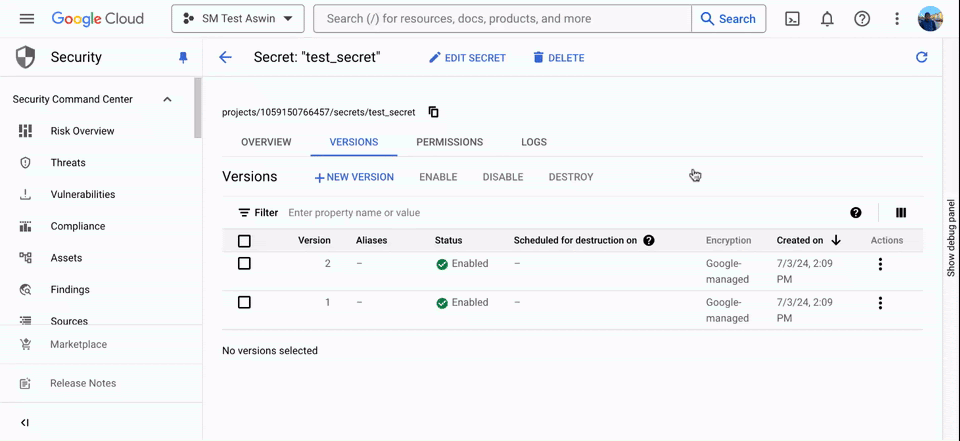Select the checkbox for version 2
Image resolution: width=960 pixels, height=441 pixels.
click(x=244, y=264)
